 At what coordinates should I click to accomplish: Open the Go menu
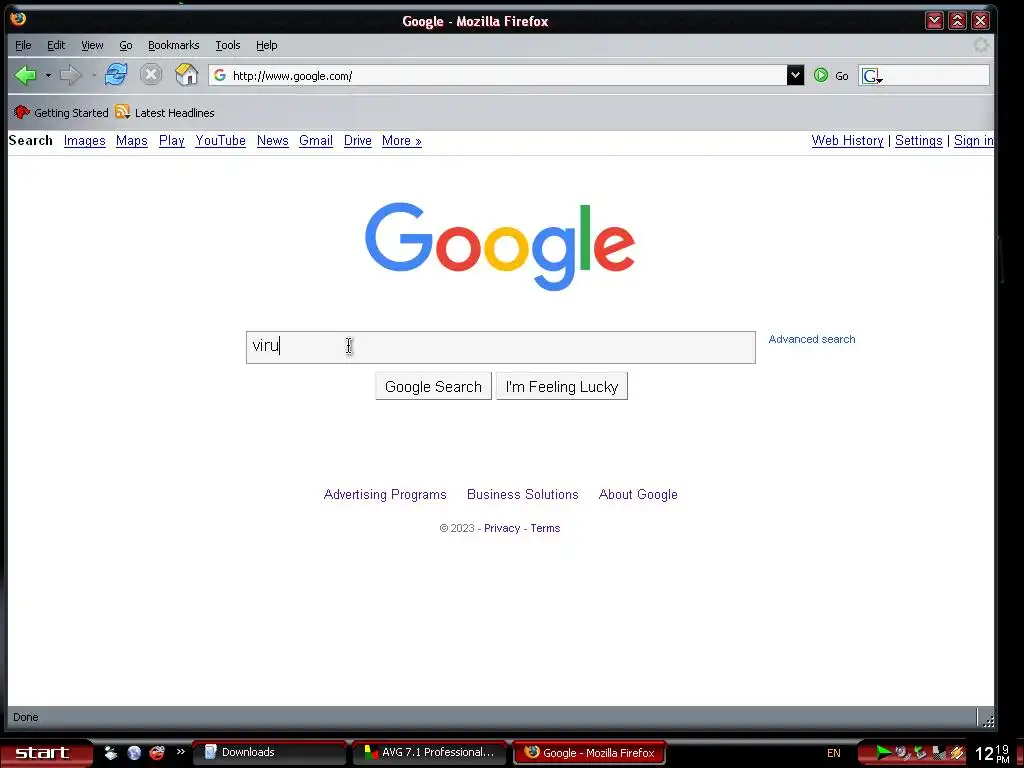[125, 45]
